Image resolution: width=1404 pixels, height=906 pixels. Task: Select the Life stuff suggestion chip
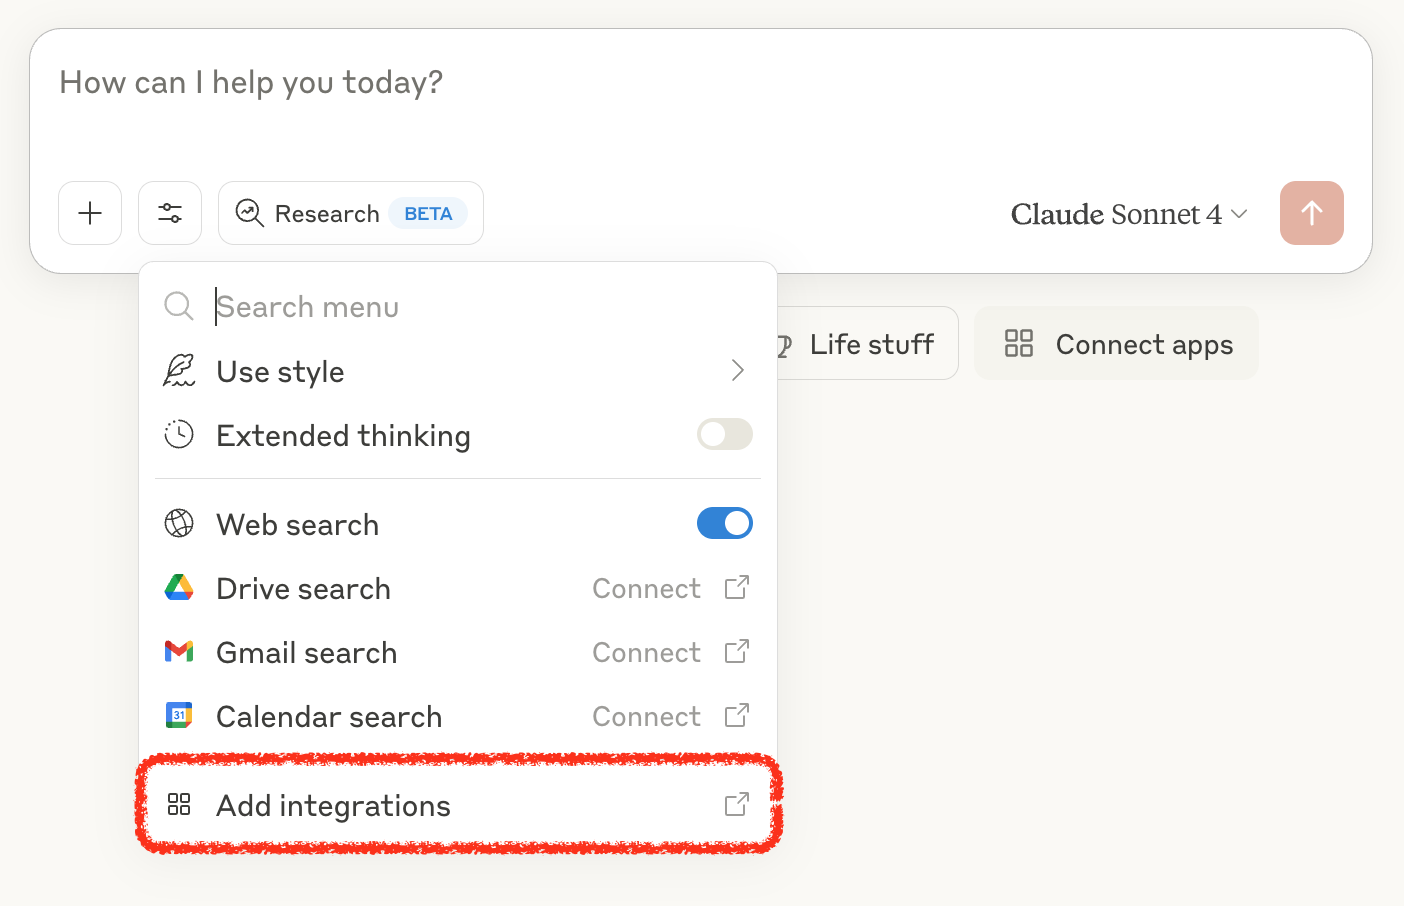(868, 343)
